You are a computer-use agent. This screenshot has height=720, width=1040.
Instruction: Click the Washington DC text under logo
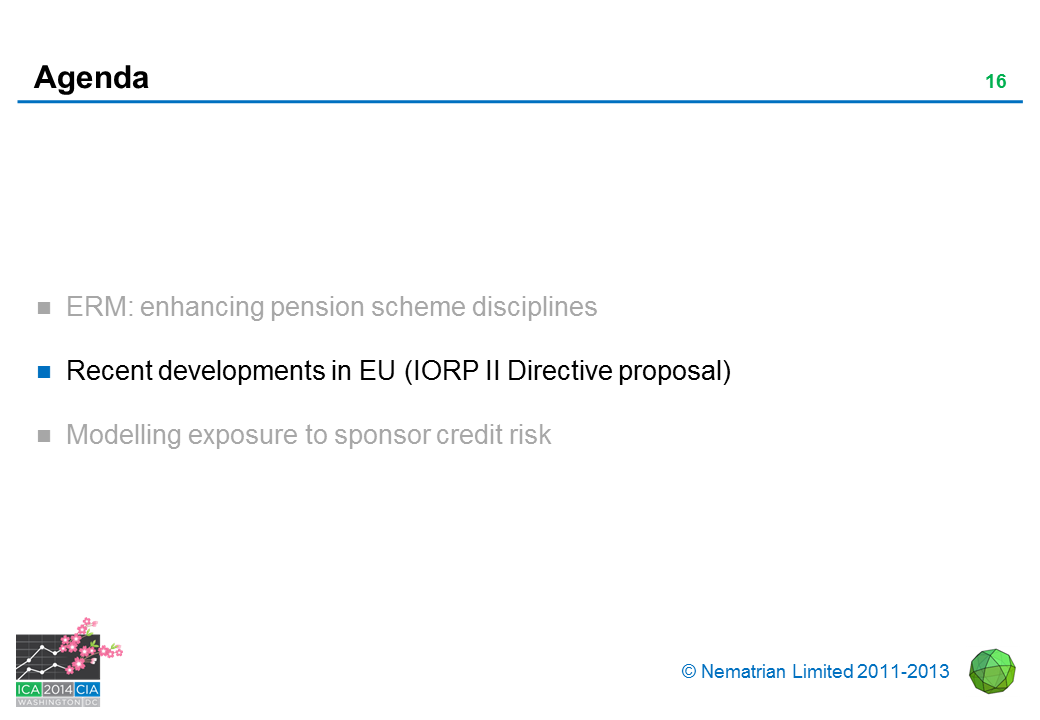(x=58, y=702)
